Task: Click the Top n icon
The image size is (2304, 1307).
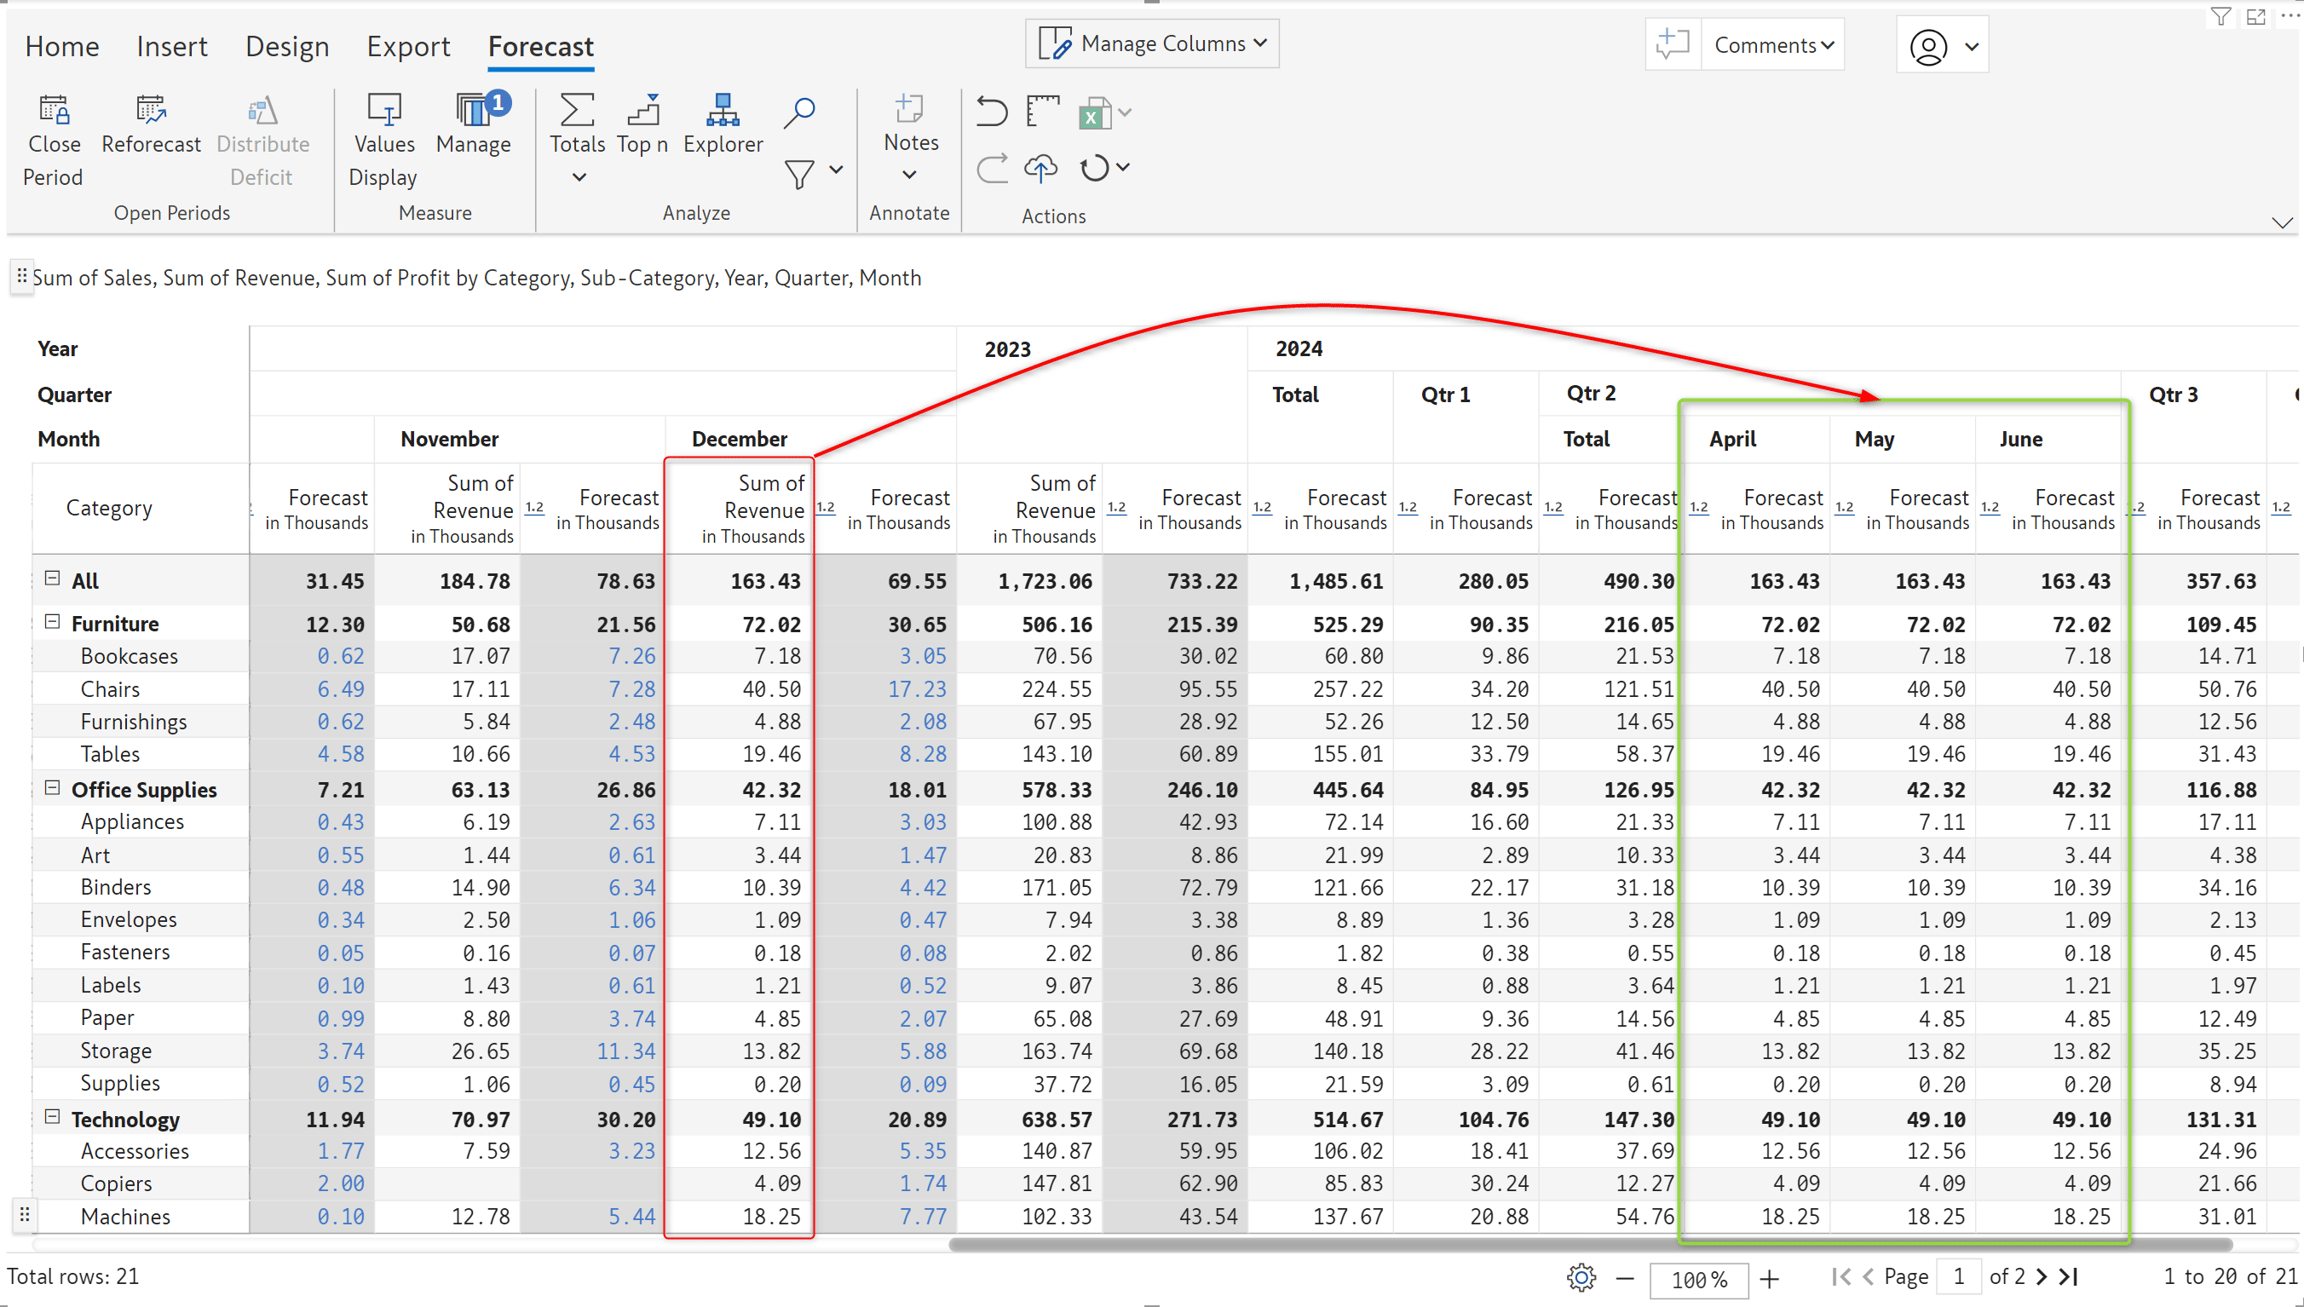Action: pyautogui.click(x=643, y=110)
